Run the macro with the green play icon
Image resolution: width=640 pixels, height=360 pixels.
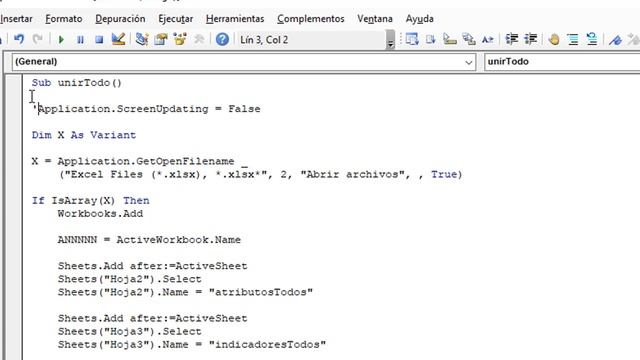click(x=61, y=40)
